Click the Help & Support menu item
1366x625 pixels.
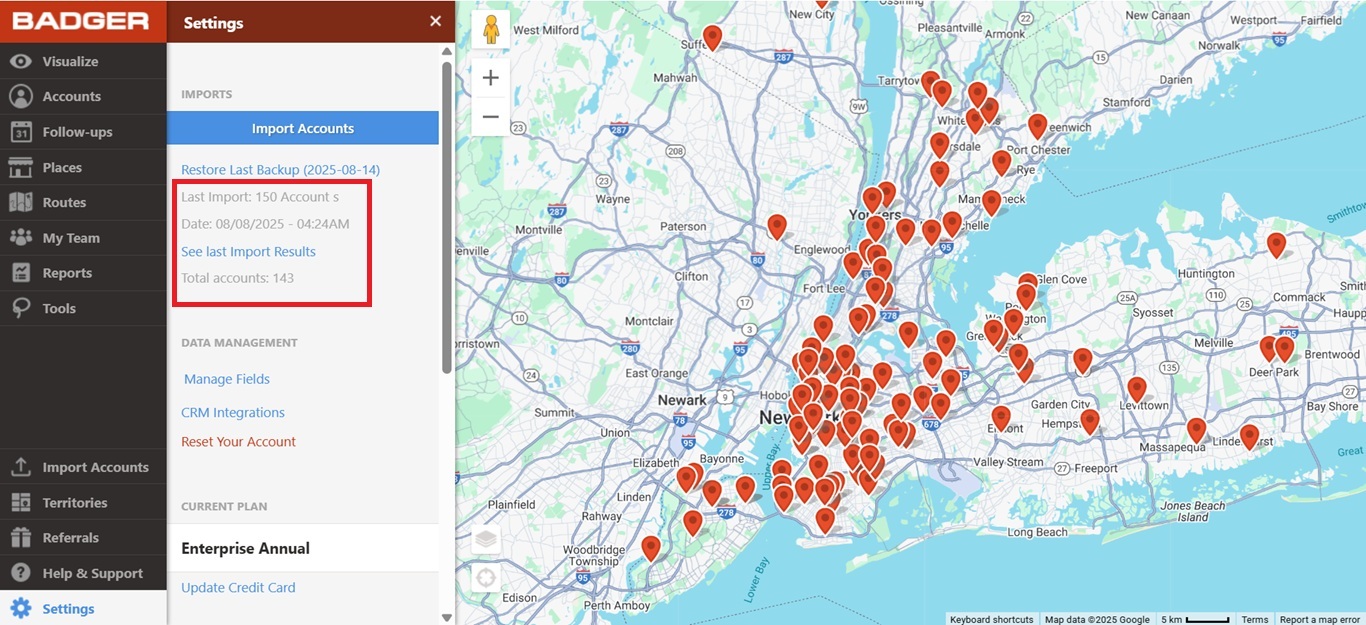coord(83,573)
